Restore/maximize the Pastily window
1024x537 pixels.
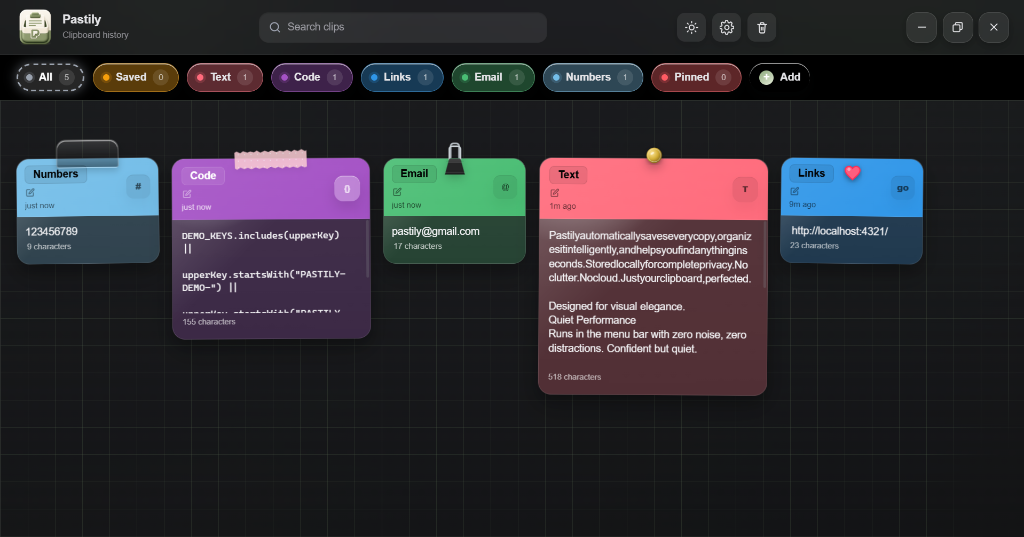click(957, 27)
